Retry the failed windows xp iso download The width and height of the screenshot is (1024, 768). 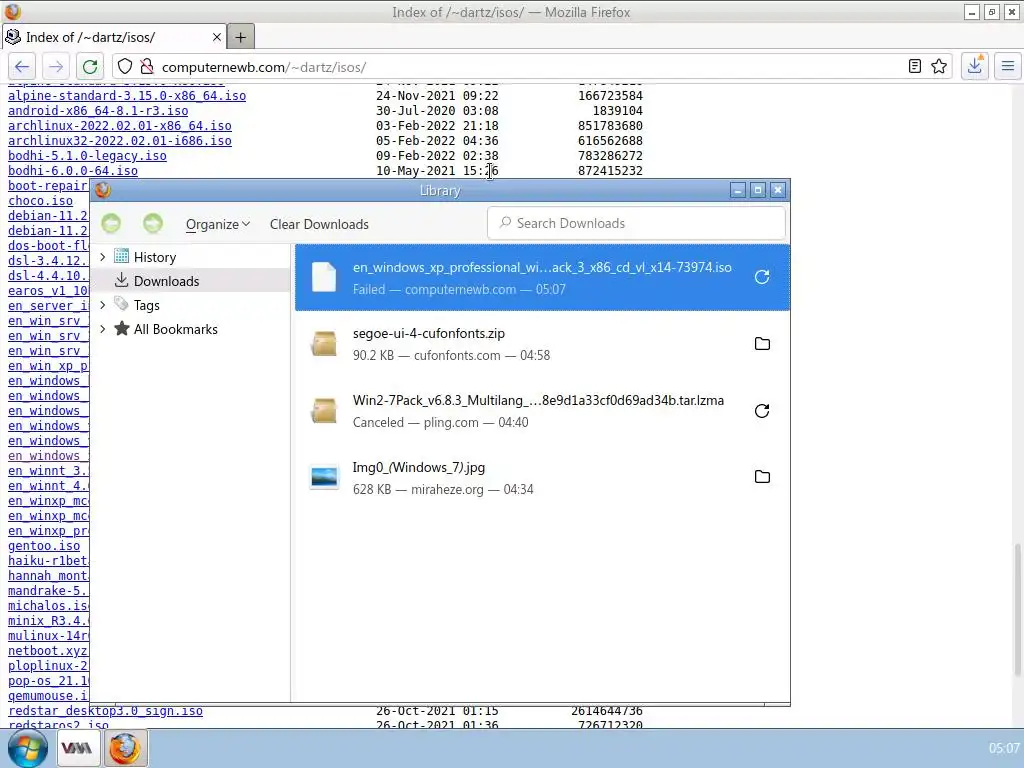tap(761, 277)
